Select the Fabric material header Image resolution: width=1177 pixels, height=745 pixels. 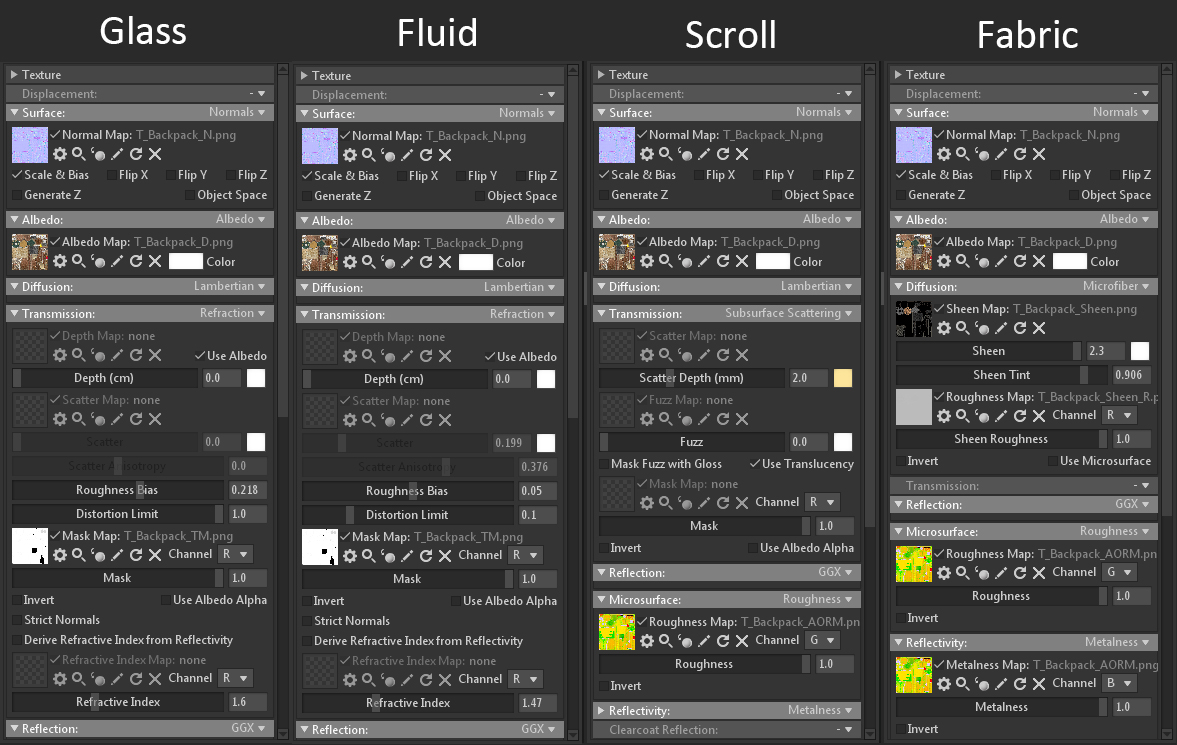click(1027, 33)
